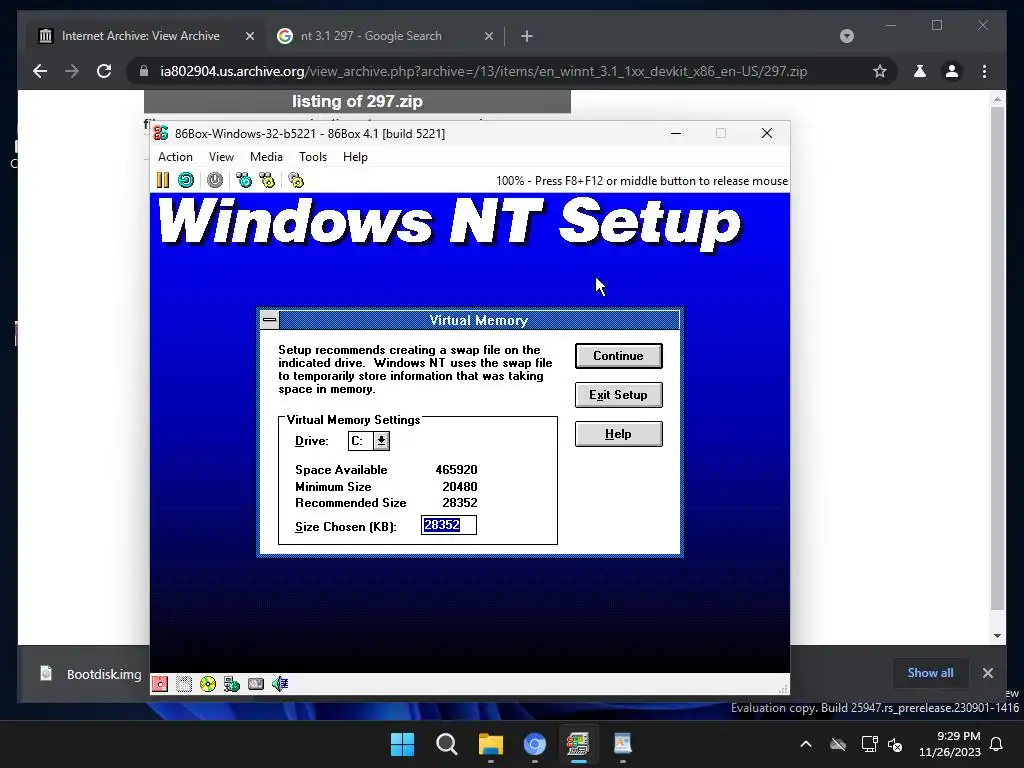Click the browser back arrow
This screenshot has height=768, width=1024.
pyautogui.click(x=40, y=71)
